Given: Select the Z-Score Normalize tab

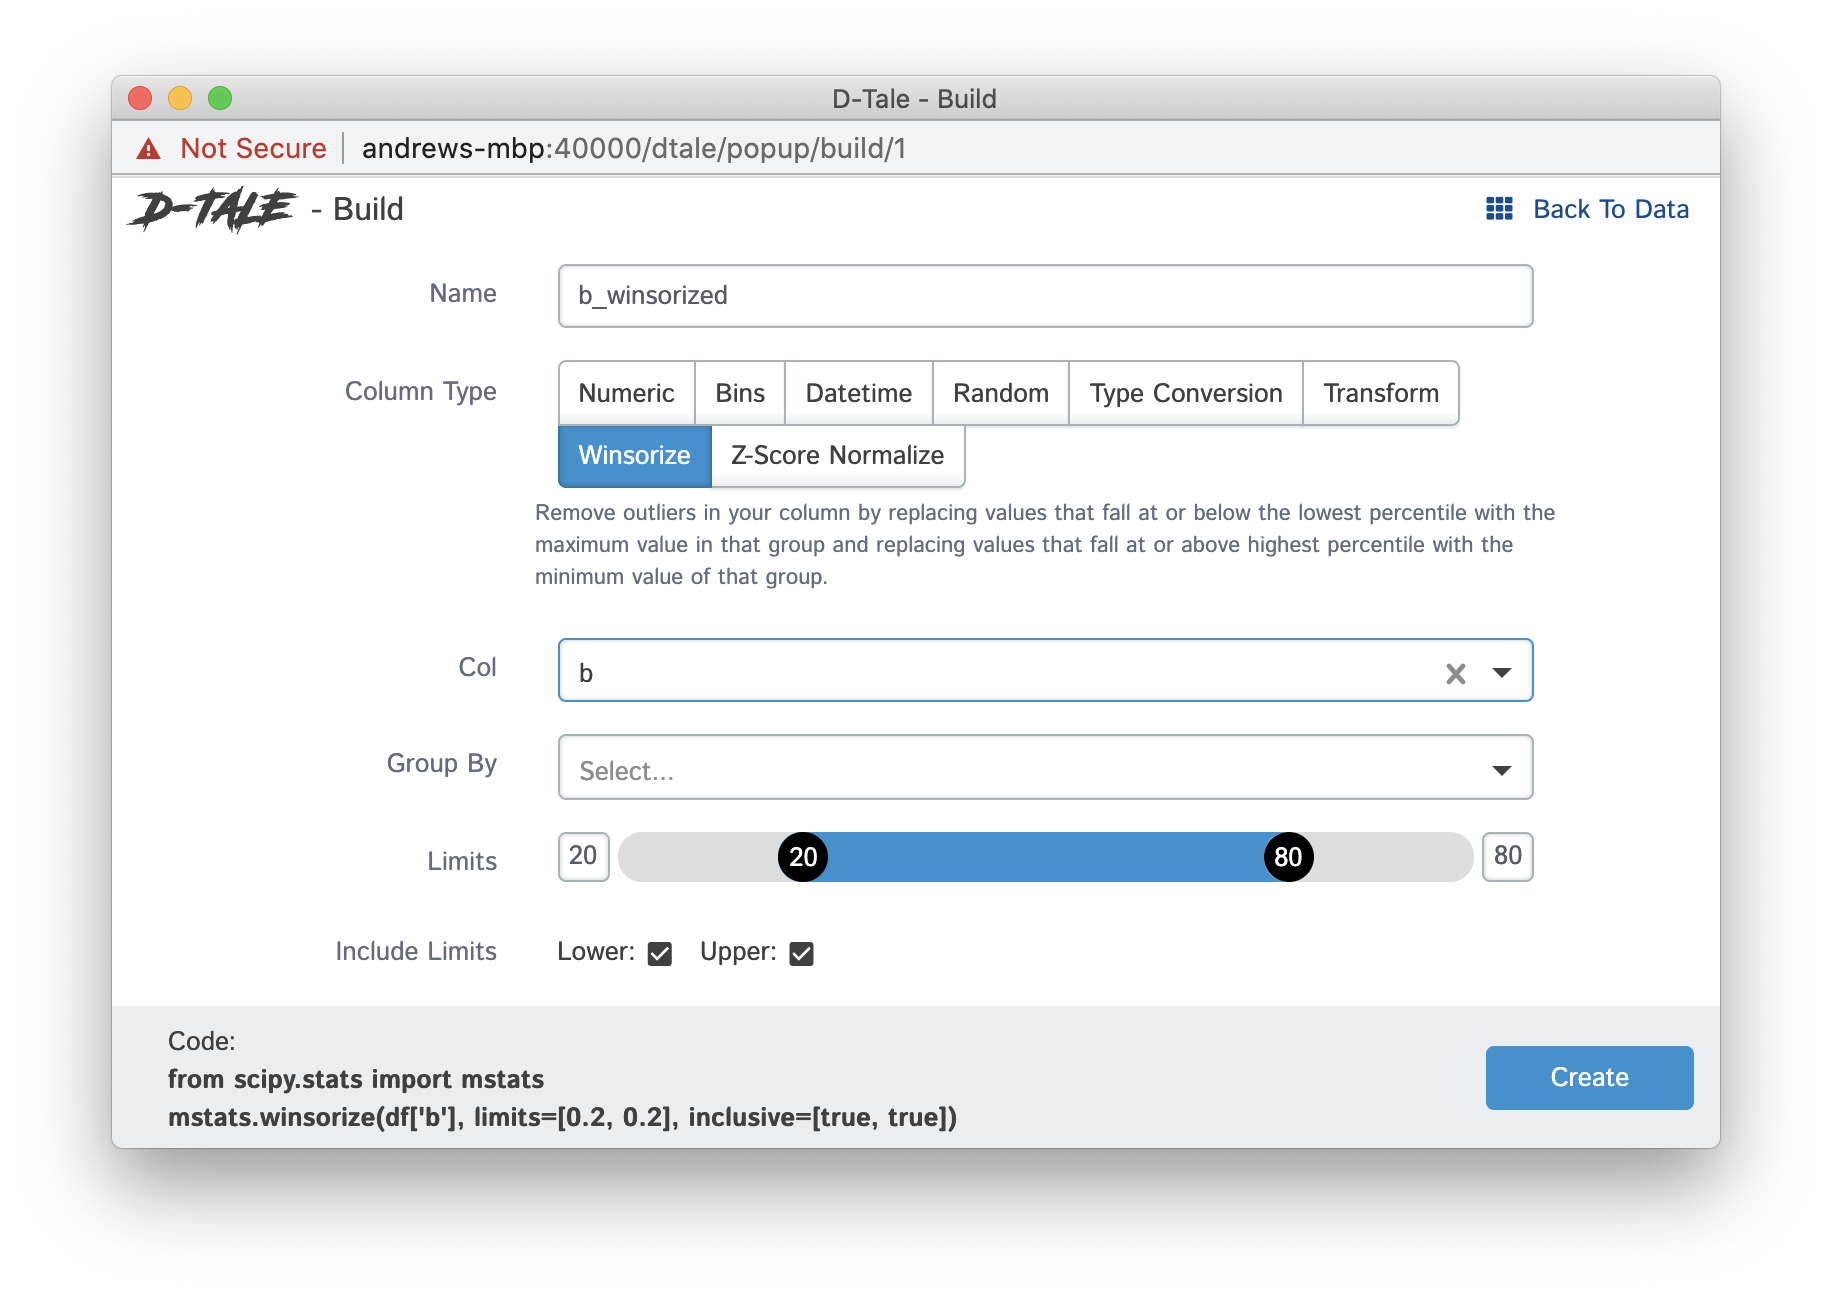Looking at the screenshot, I should coord(837,455).
